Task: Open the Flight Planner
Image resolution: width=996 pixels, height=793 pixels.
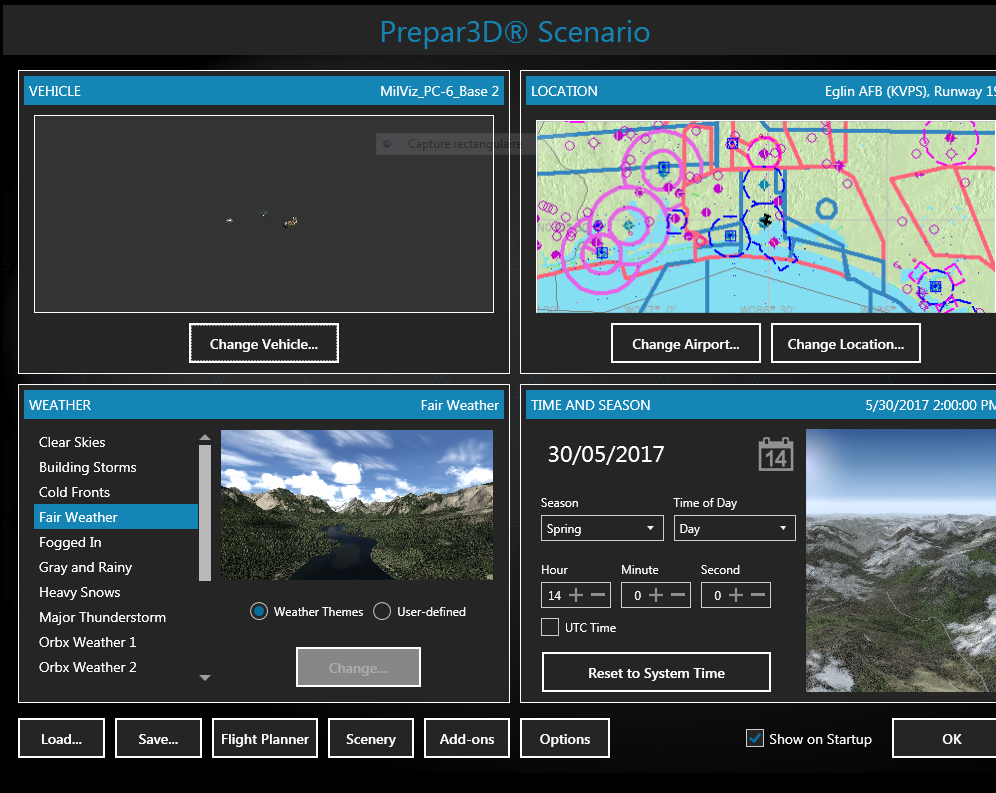Action: tap(265, 738)
